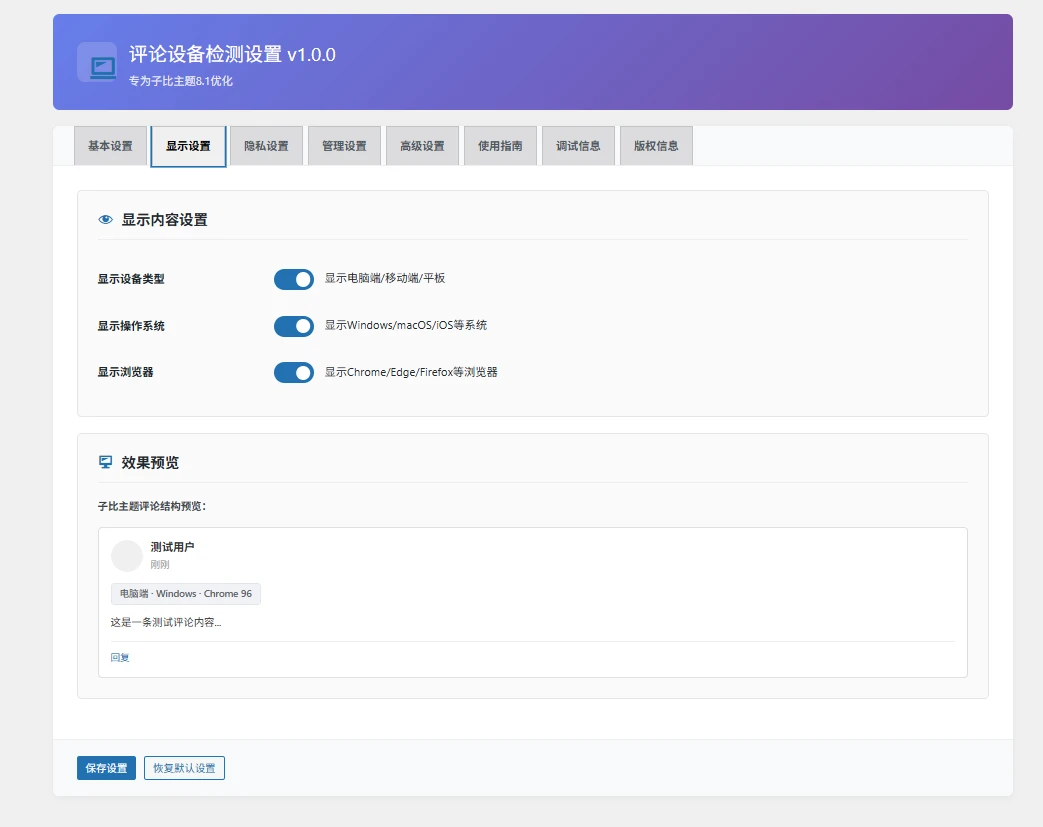This screenshot has width=1043, height=827.
Task: Select the 显示设置 tab
Action: point(188,146)
